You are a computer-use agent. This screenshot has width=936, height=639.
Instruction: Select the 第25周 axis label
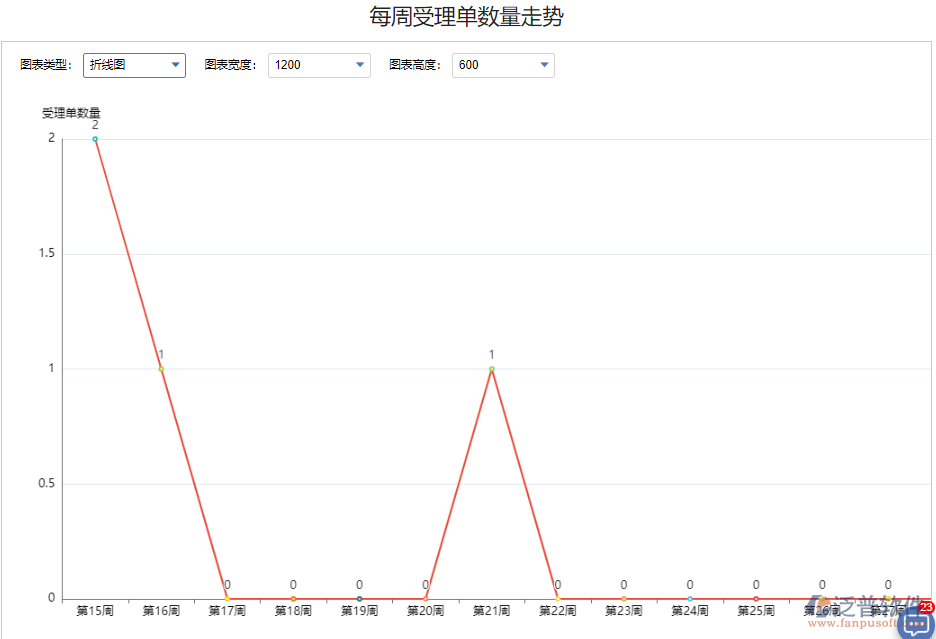tap(755, 610)
